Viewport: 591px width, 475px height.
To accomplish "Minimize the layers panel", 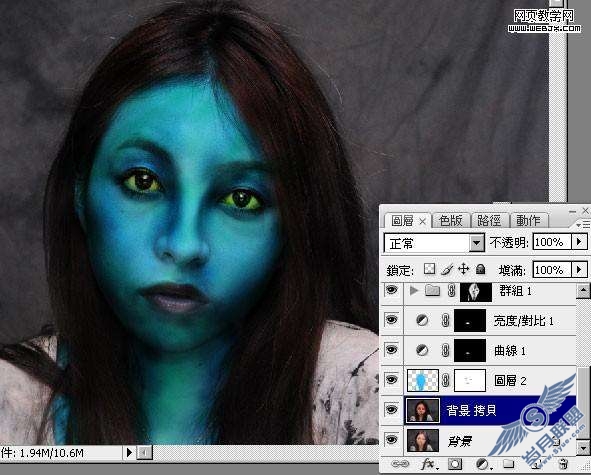I will pyautogui.click(x=572, y=211).
